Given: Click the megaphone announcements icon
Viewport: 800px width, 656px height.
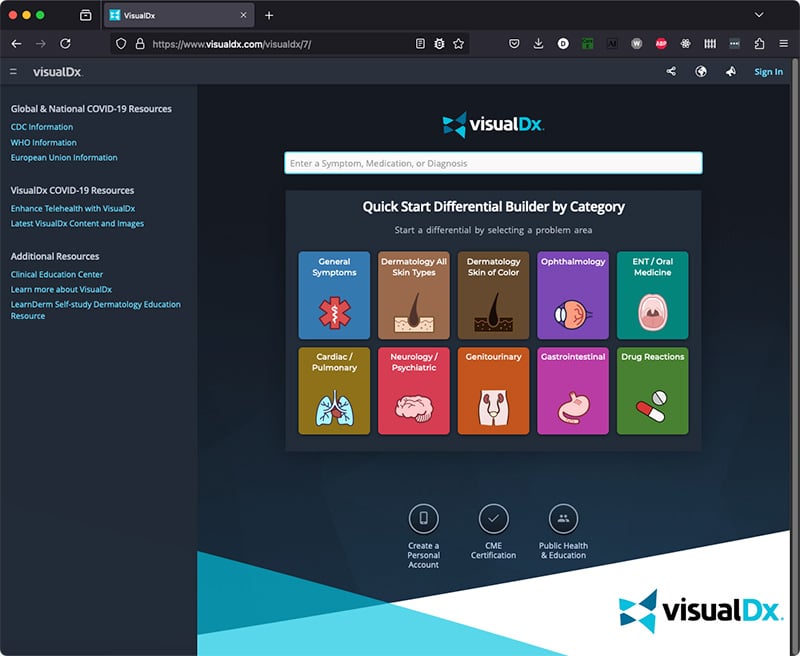Looking at the screenshot, I should 731,71.
